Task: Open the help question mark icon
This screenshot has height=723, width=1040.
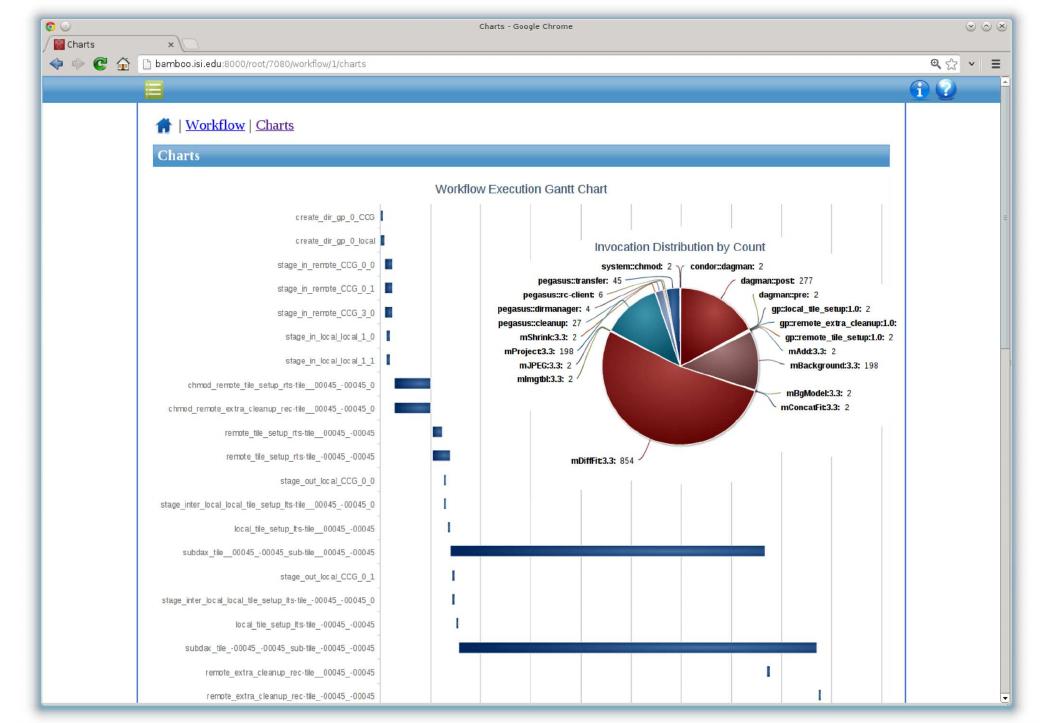Action: 946,90
